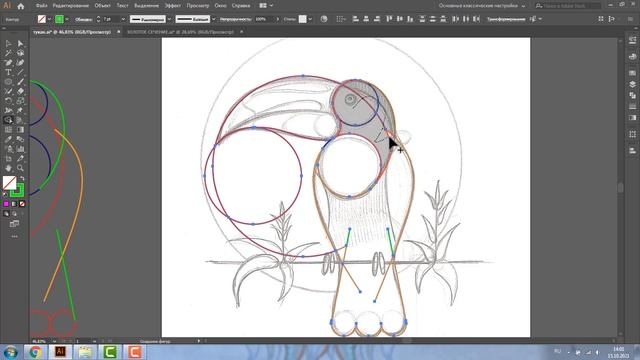The height and width of the screenshot is (360, 640).
Task: Select the Puppet Warp pin tool
Action: (x=20, y=110)
